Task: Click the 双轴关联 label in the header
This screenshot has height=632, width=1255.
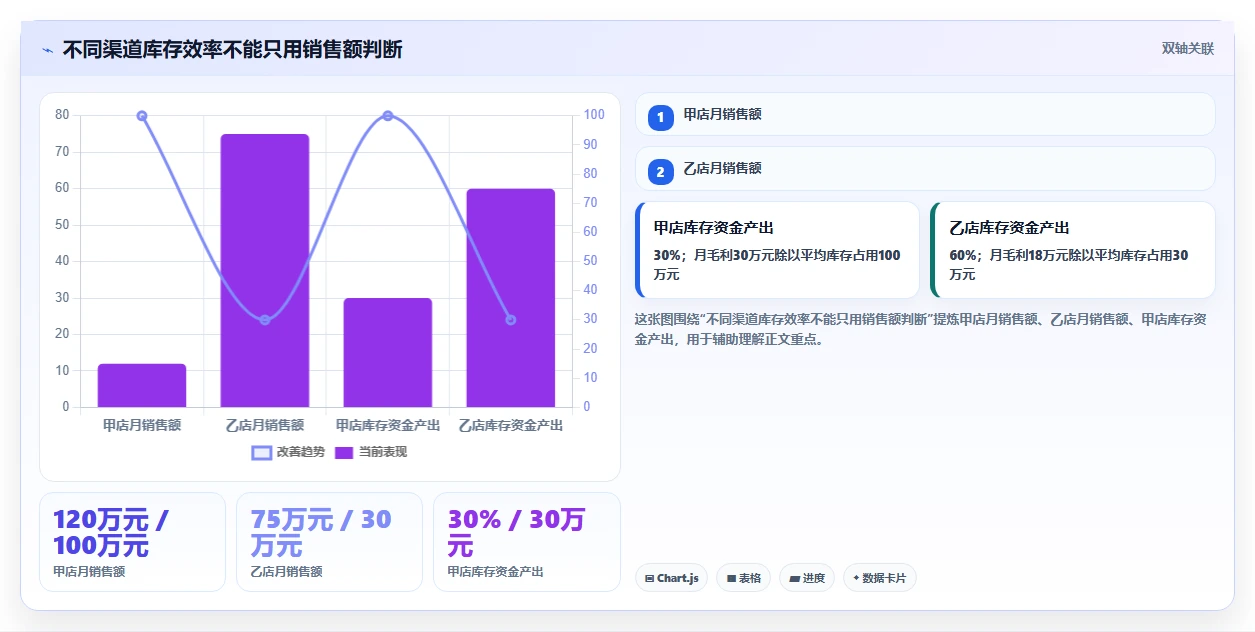Action: pyautogui.click(x=1188, y=49)
